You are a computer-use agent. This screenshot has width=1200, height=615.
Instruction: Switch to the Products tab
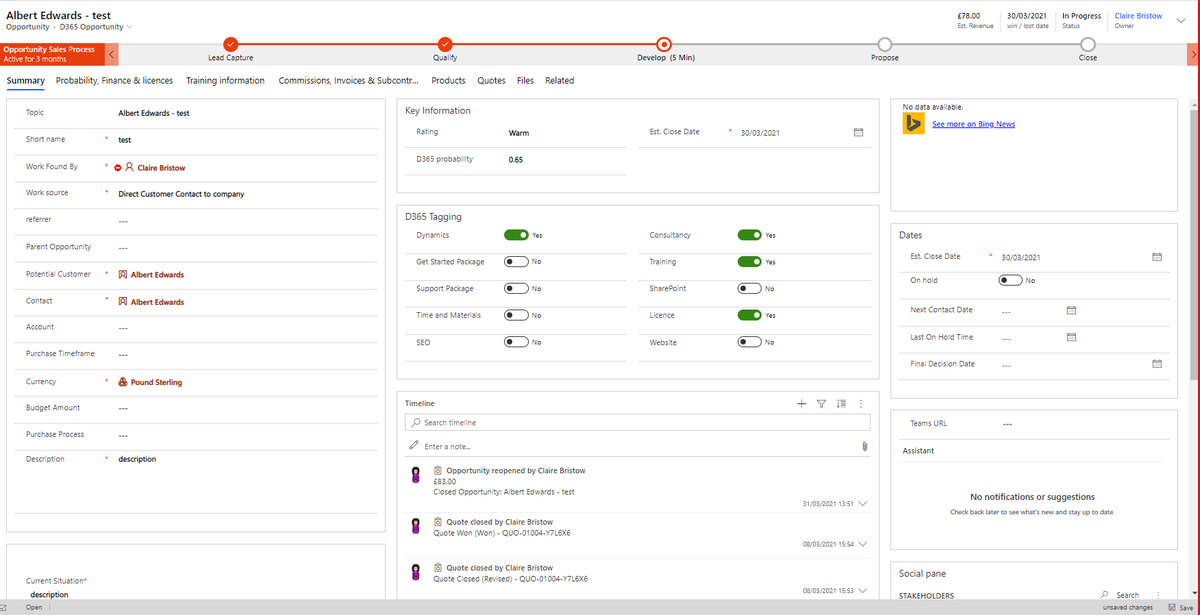[x=448, y=81]
